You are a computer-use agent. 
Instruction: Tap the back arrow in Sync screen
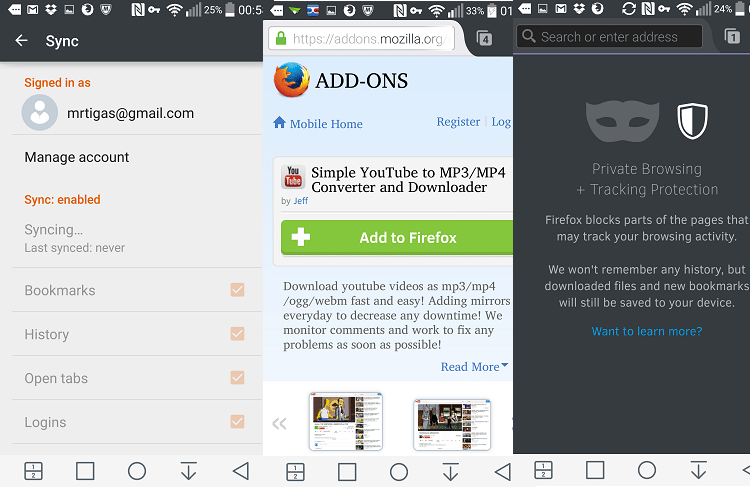click(x=21, y=41)
